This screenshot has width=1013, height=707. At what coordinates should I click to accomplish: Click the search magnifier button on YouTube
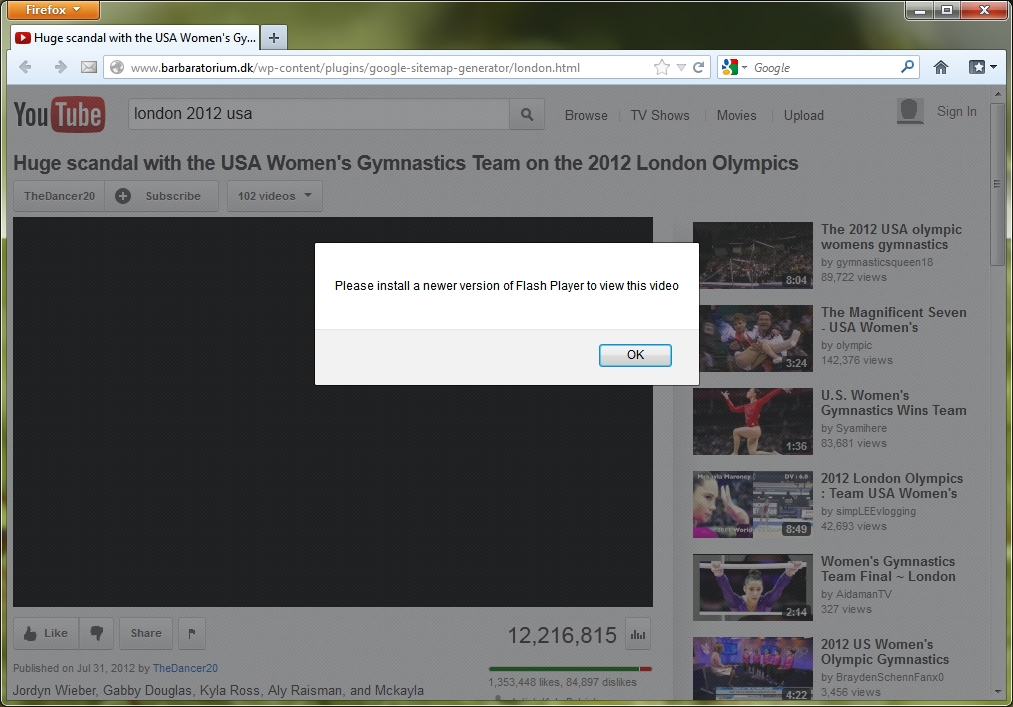pos(527,114)
